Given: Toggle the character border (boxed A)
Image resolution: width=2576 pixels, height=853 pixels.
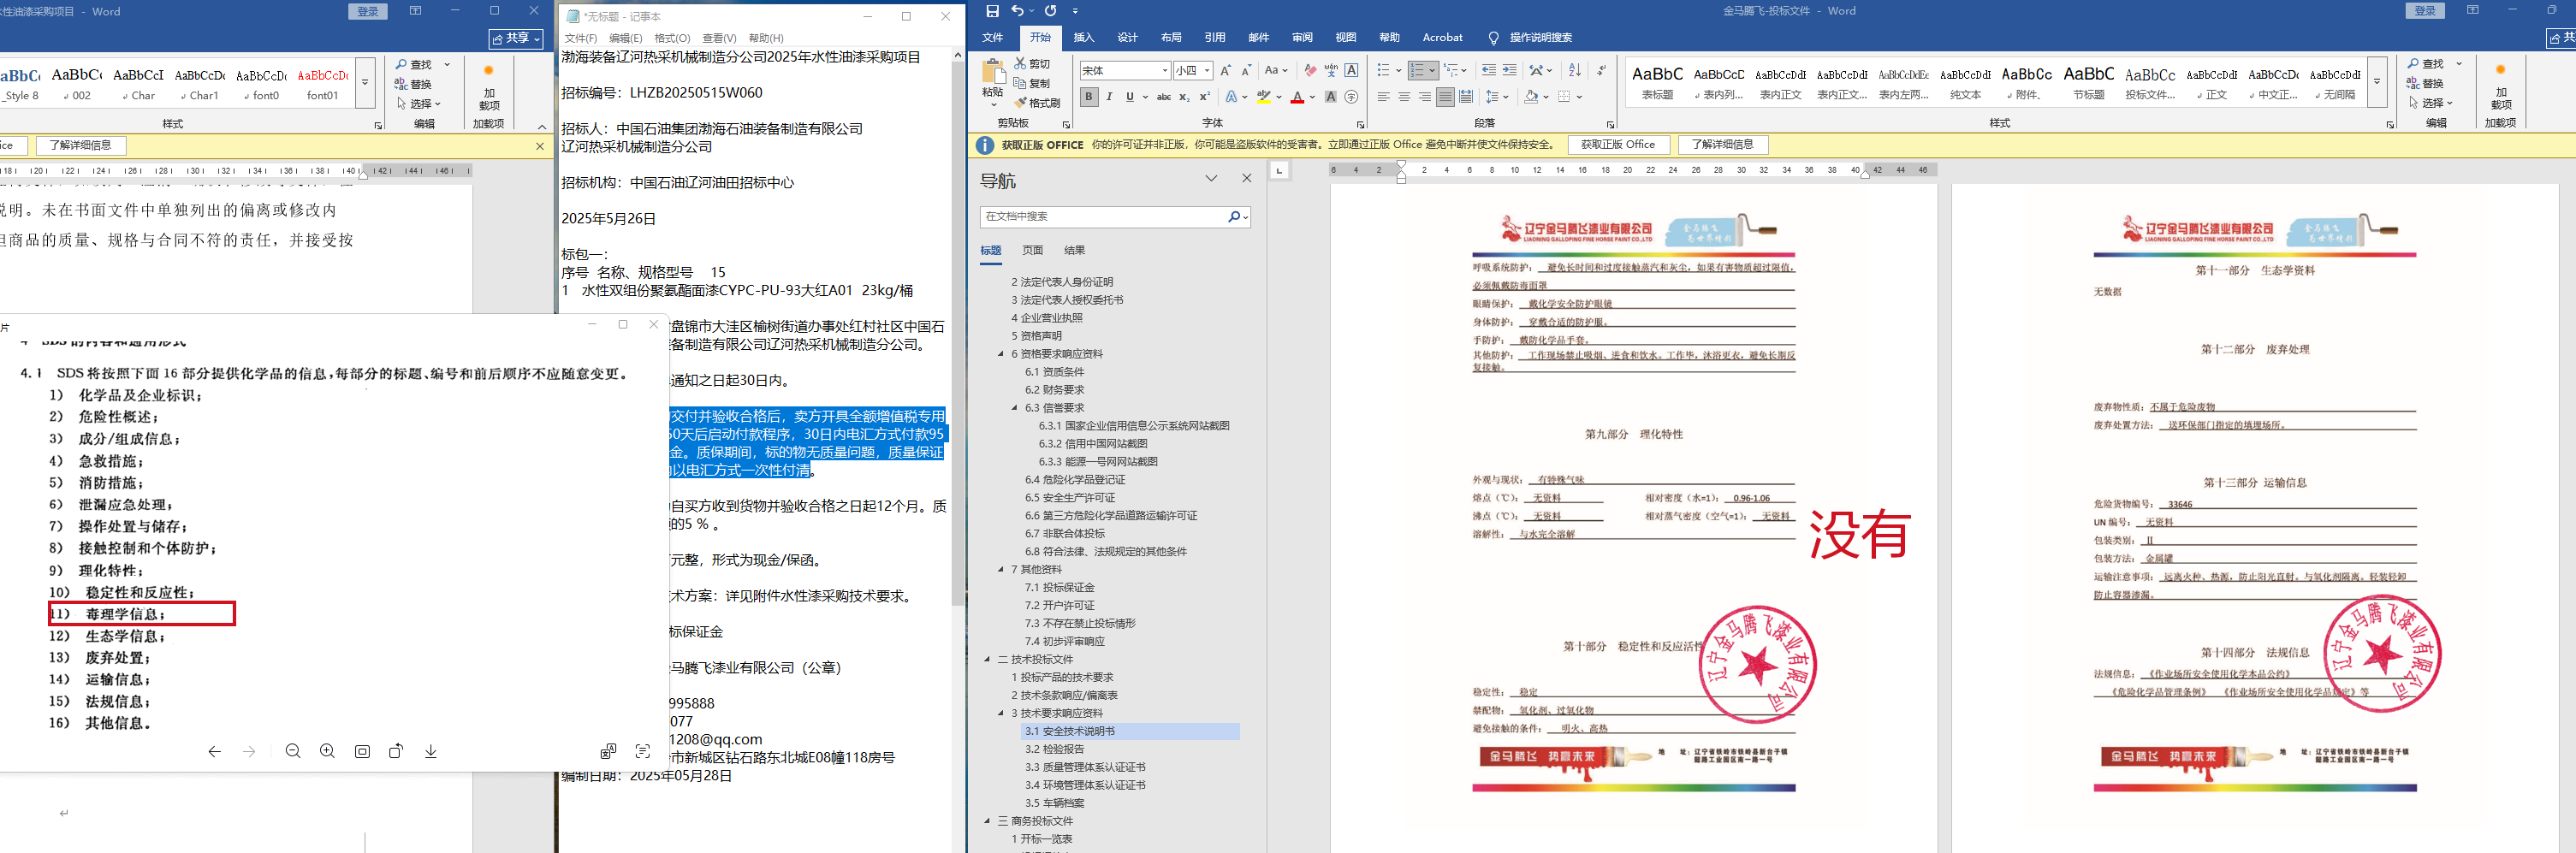Looking at the screenshot, I should pos(1352,71).
